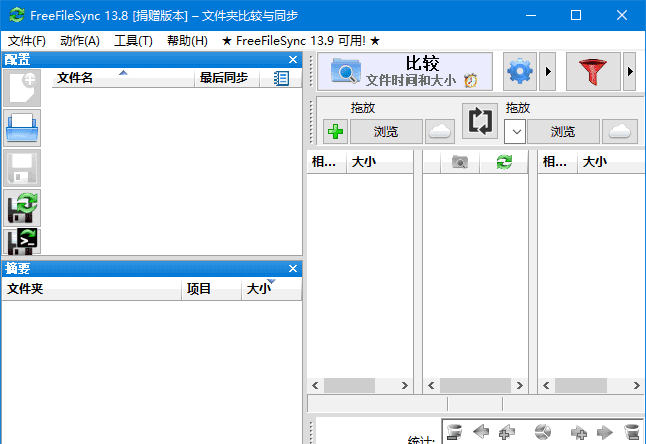Click the pie chart statistic icon
Screen dimensions: 646x444
[x=543, y=432]
